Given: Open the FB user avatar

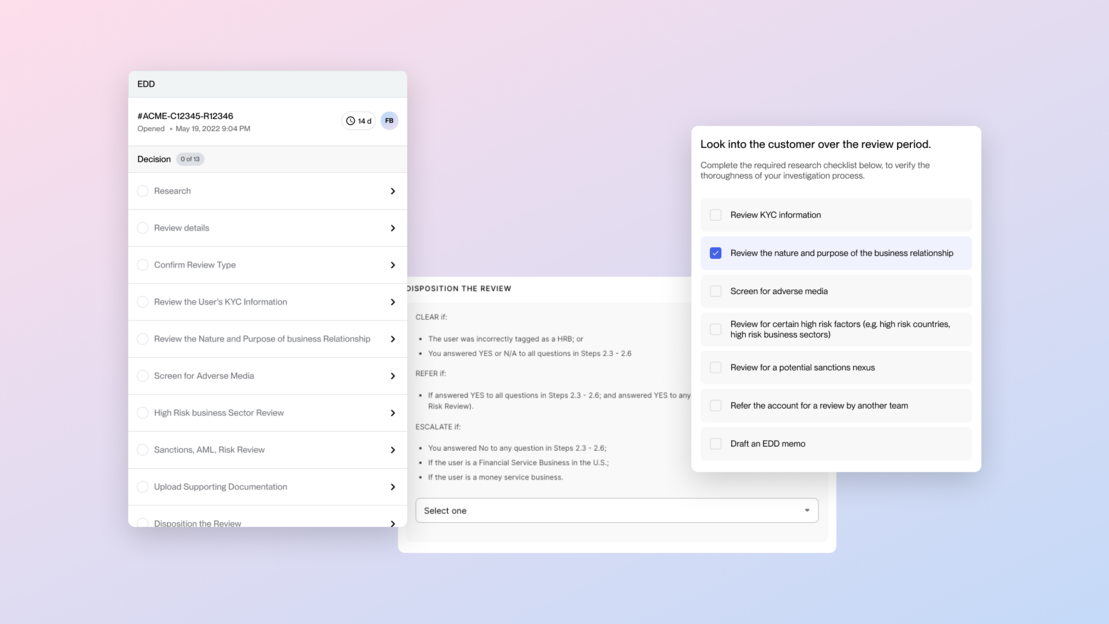Looking at the screenshot, I should coord(389,121).
